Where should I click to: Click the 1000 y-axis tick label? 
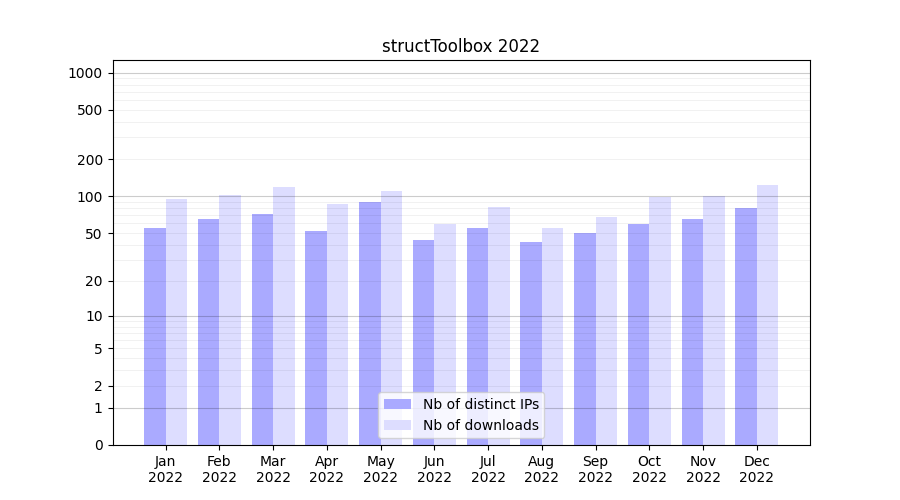click(85, 73)
